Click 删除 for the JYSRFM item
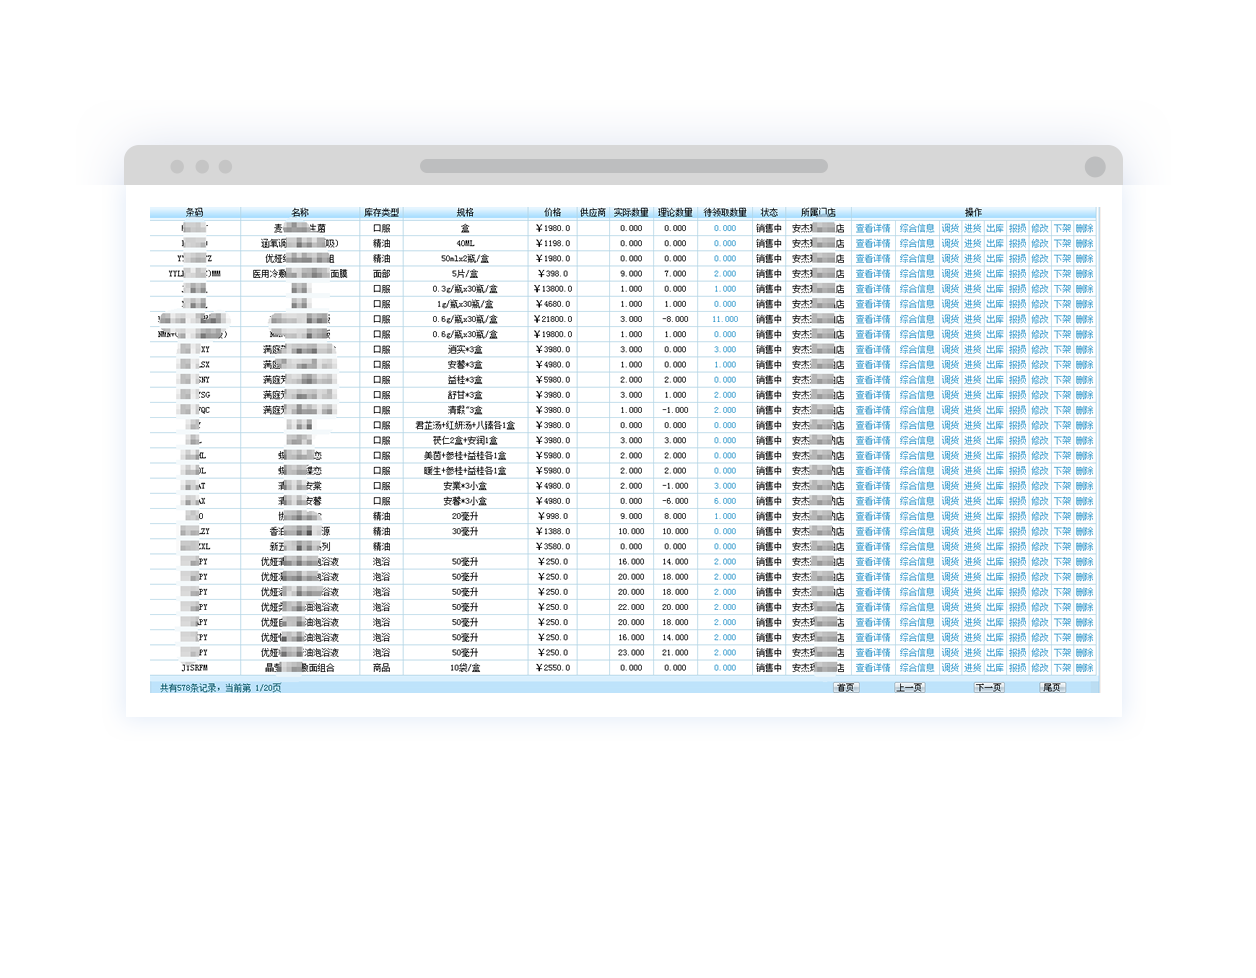 [1084, 668]
